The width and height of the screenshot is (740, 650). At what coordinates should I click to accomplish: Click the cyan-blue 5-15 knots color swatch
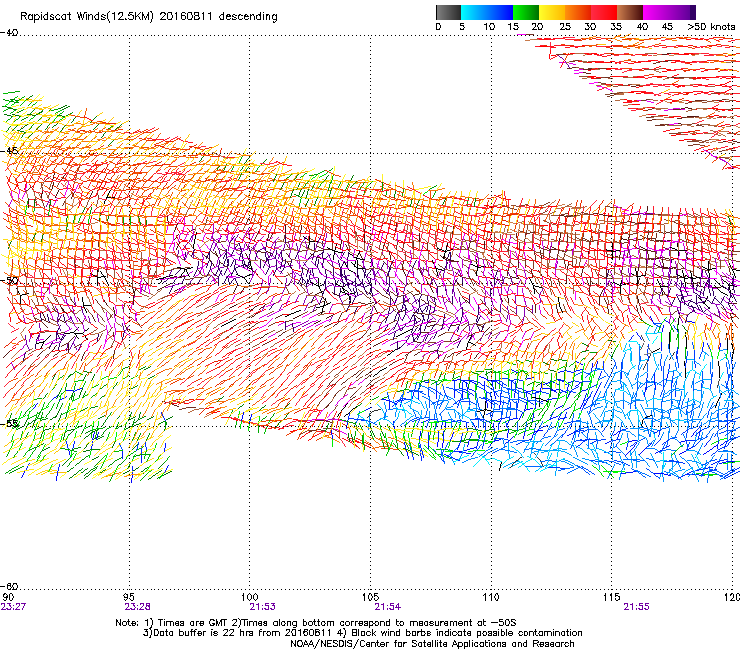coord(487,12)
